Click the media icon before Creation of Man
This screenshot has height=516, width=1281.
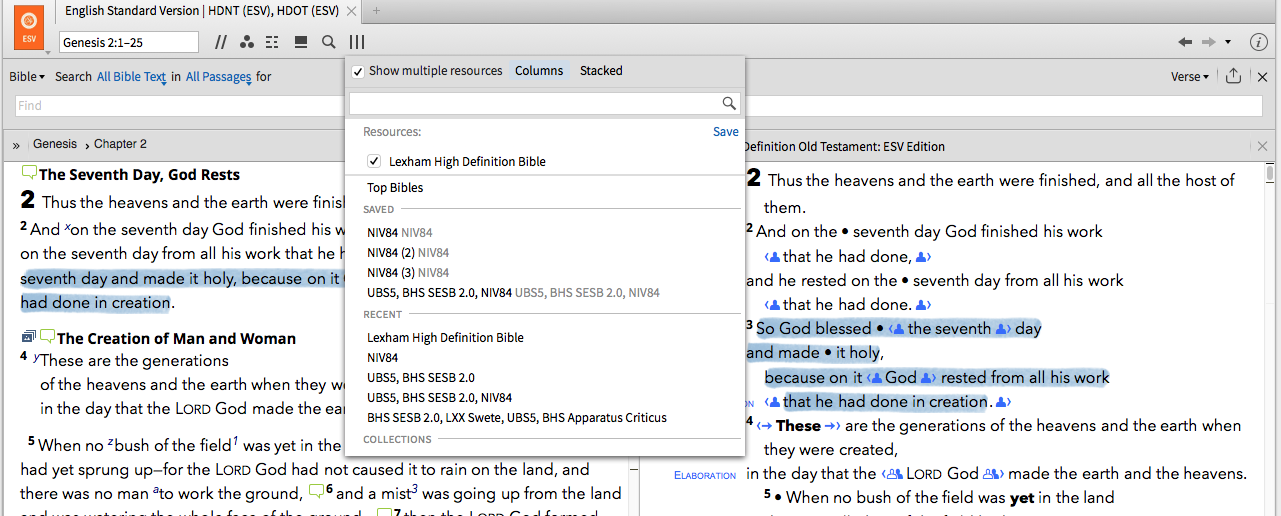click(x=29, y=337)
